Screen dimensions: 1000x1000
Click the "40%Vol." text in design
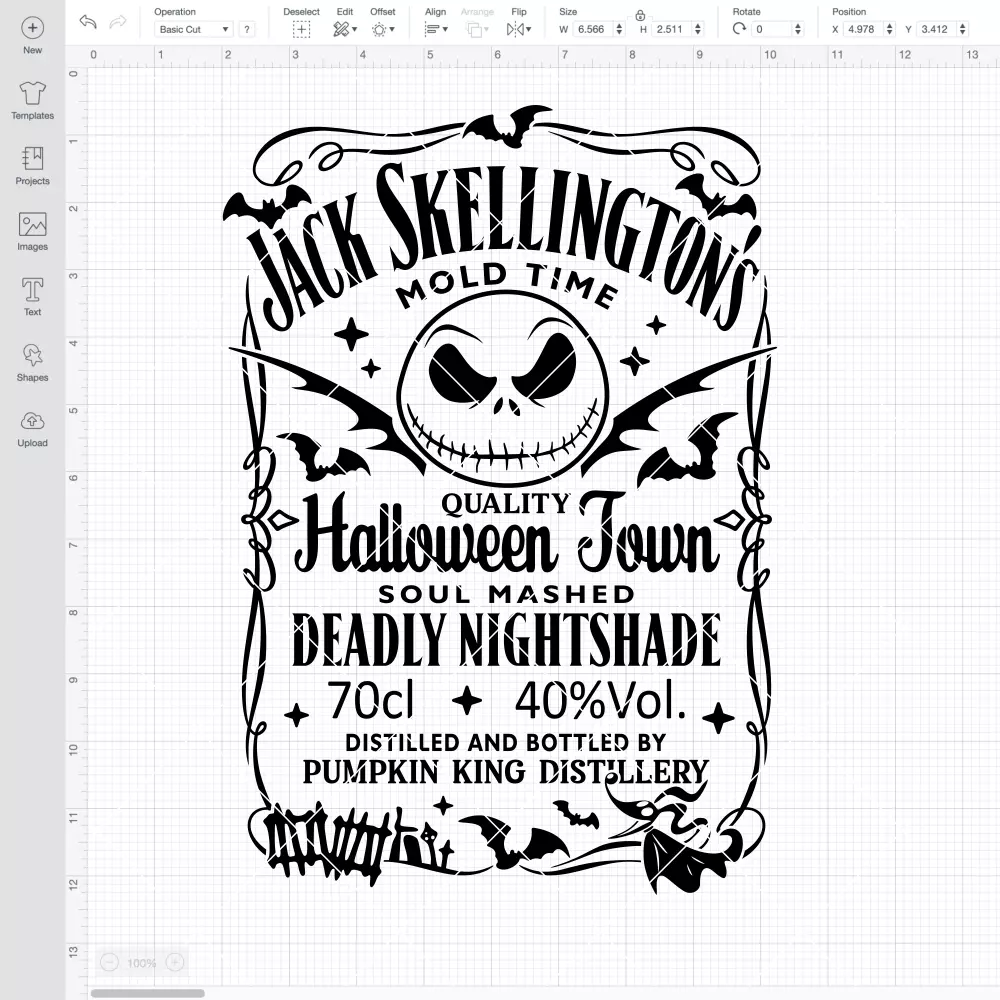[601, 700]
